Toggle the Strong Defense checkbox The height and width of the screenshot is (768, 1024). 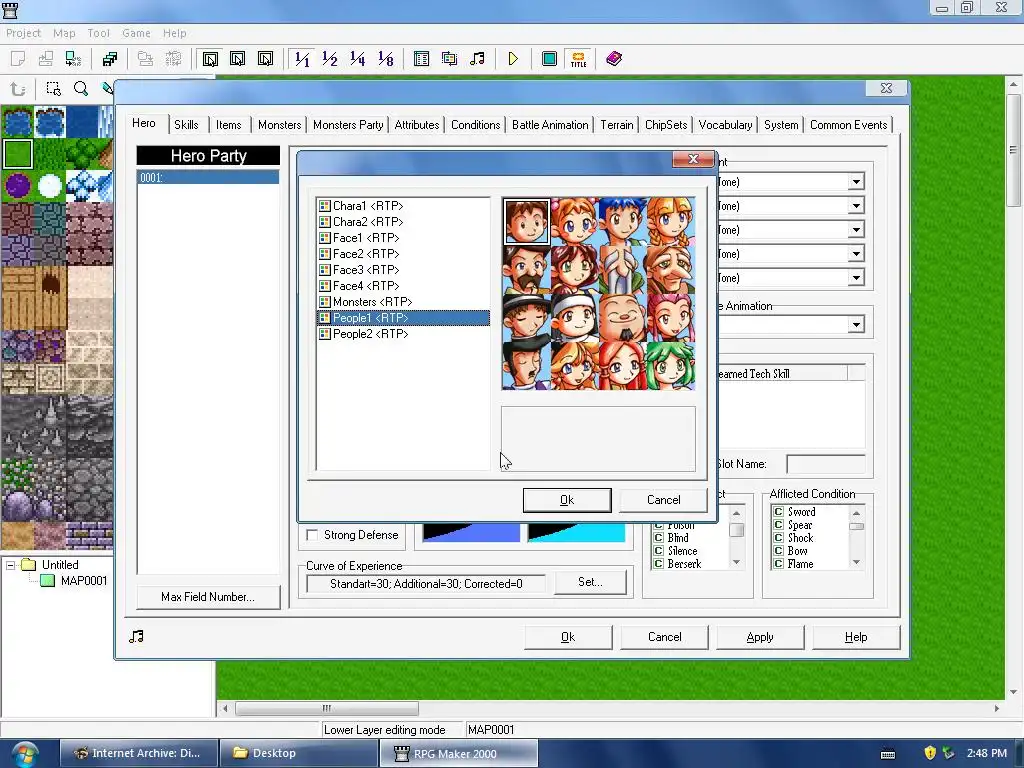(312, 535)
